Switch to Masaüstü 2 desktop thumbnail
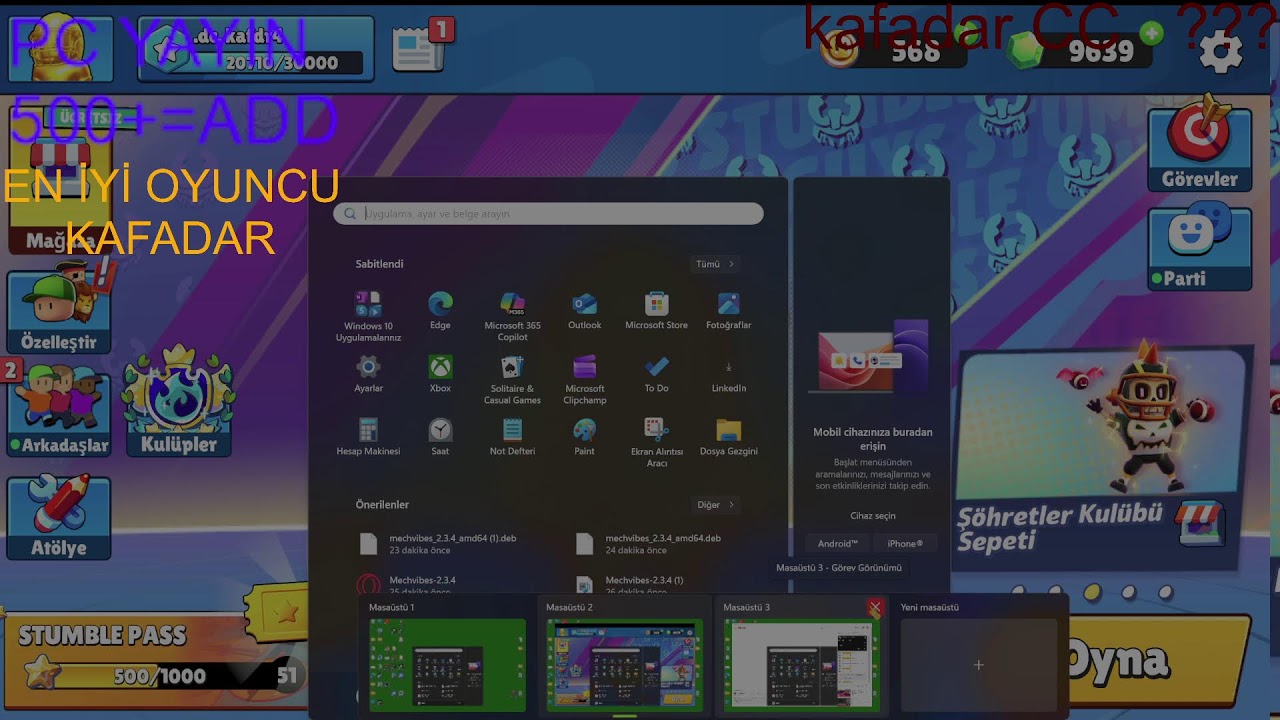The image size is (1280, 720). click(x=624, y=665)
